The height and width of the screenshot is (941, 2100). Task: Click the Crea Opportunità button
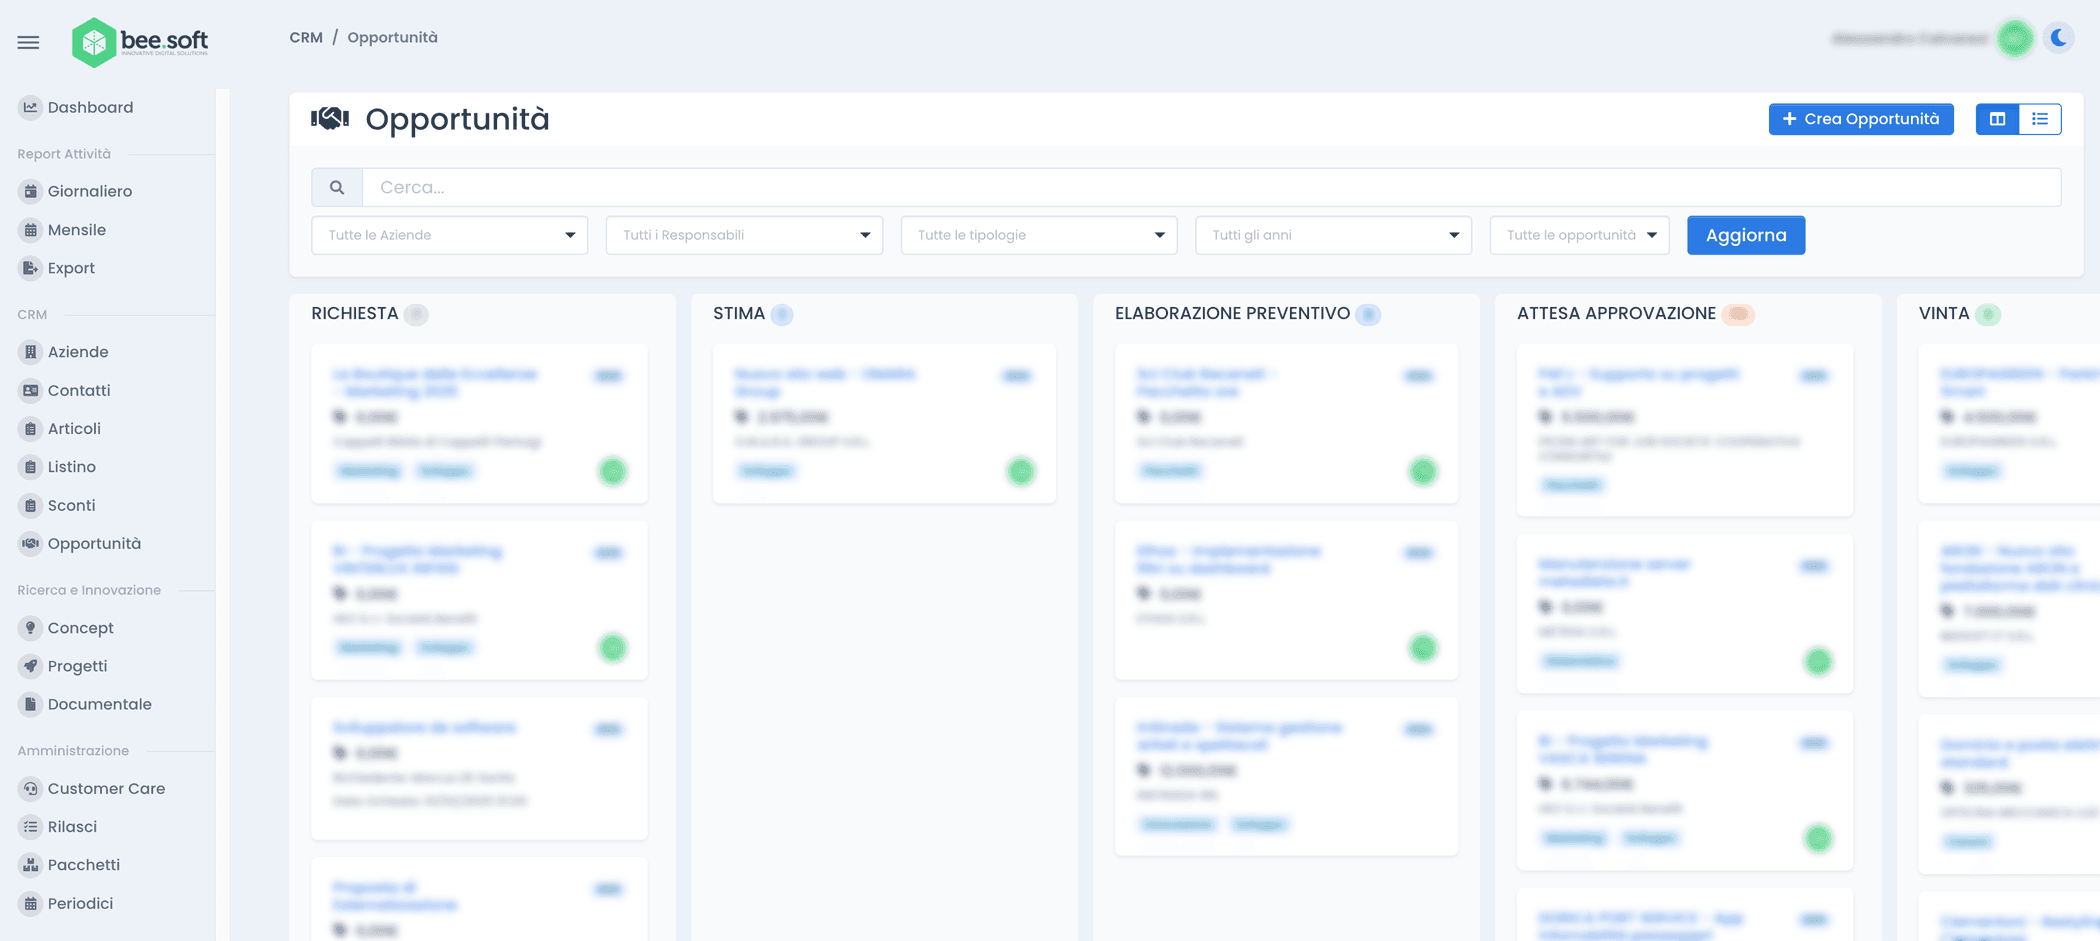(x=1860, y=119)
